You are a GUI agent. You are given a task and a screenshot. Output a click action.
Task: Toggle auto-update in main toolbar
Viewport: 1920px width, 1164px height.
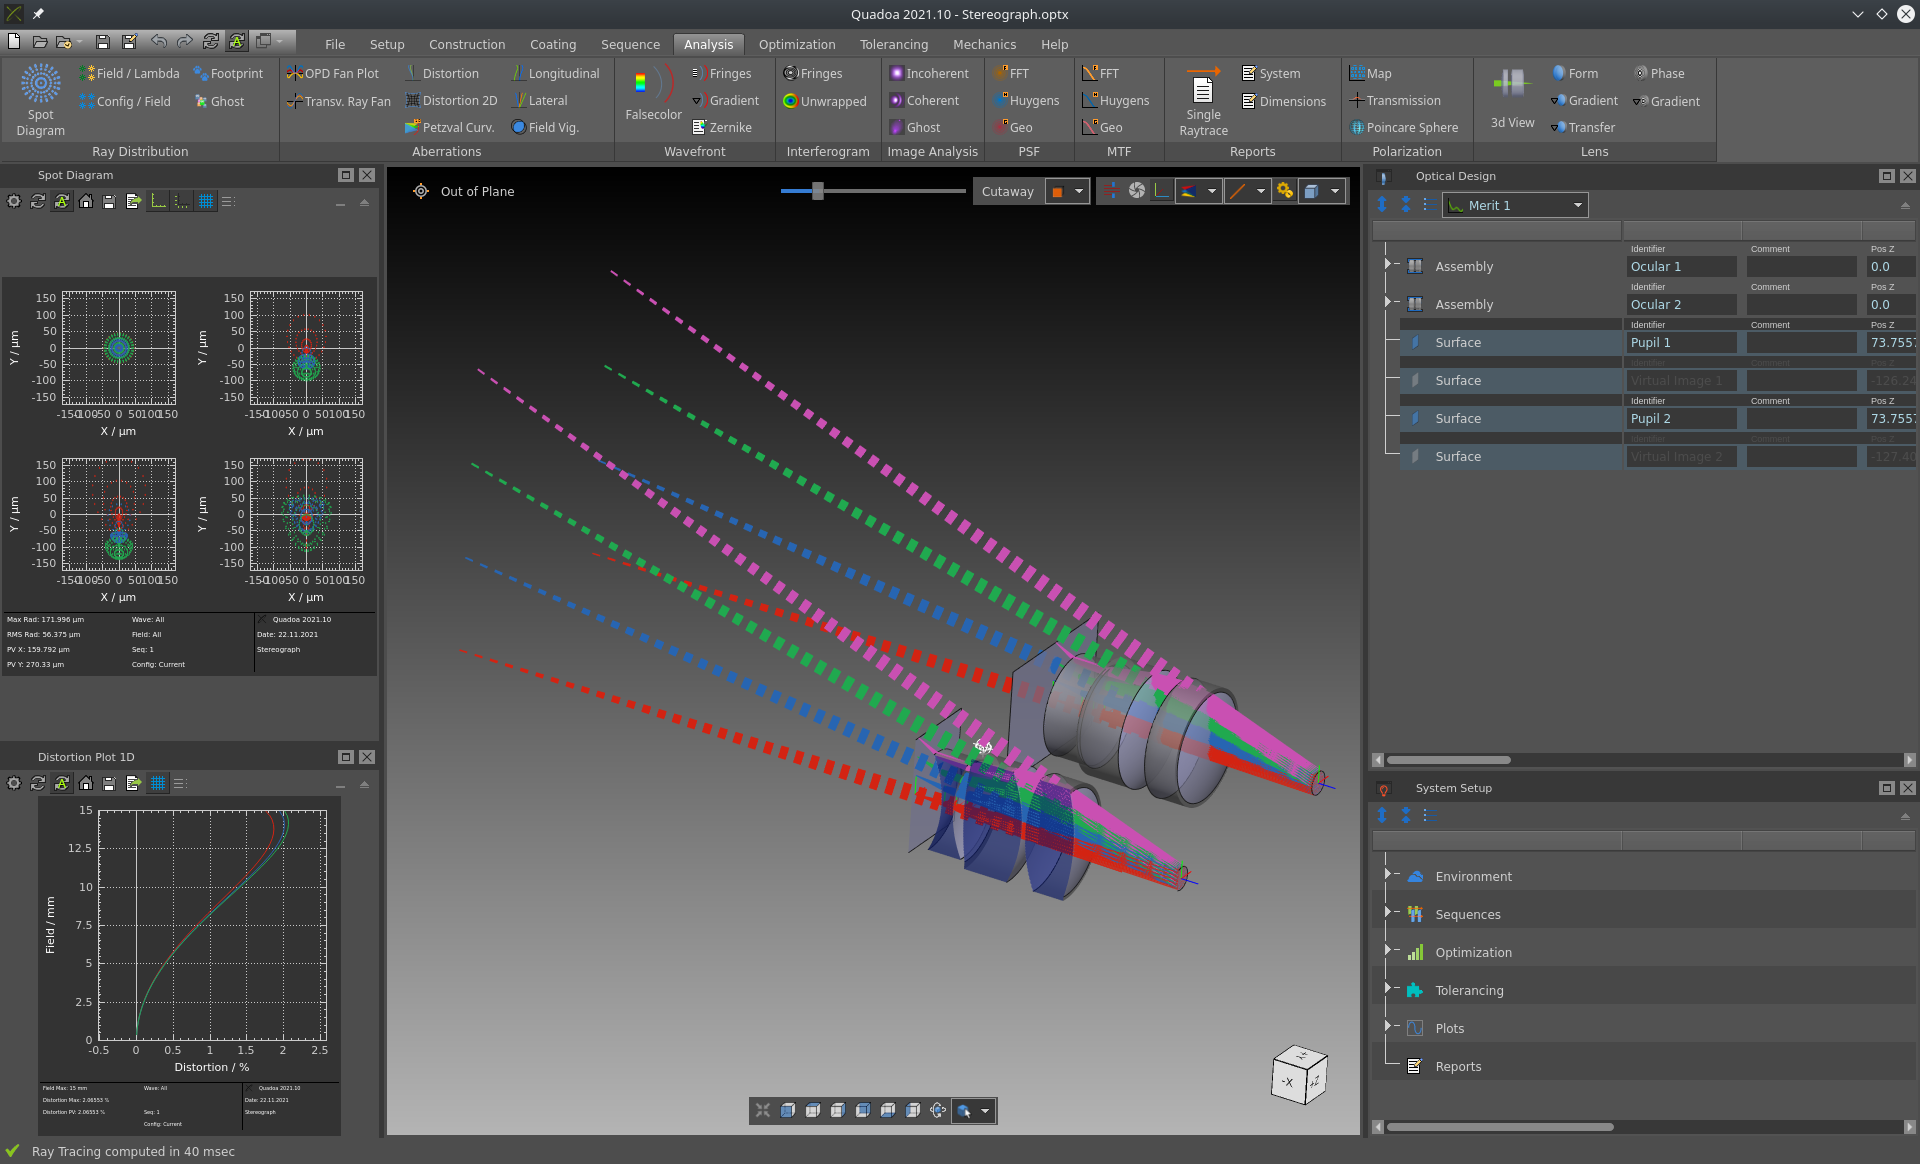pos(237,41)
